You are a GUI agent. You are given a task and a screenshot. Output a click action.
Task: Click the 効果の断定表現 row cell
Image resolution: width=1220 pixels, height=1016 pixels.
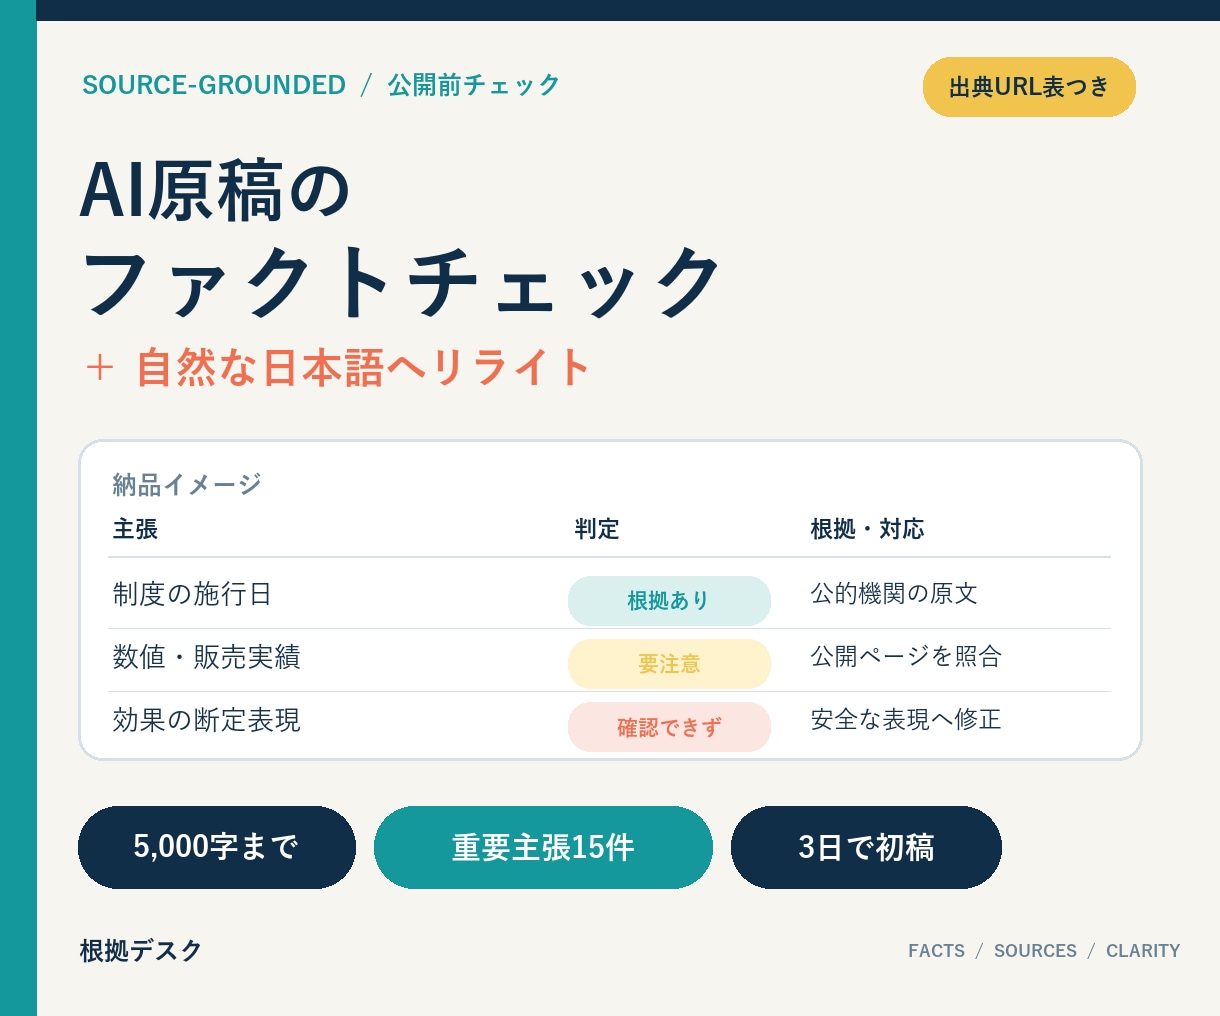coord(206,720)
